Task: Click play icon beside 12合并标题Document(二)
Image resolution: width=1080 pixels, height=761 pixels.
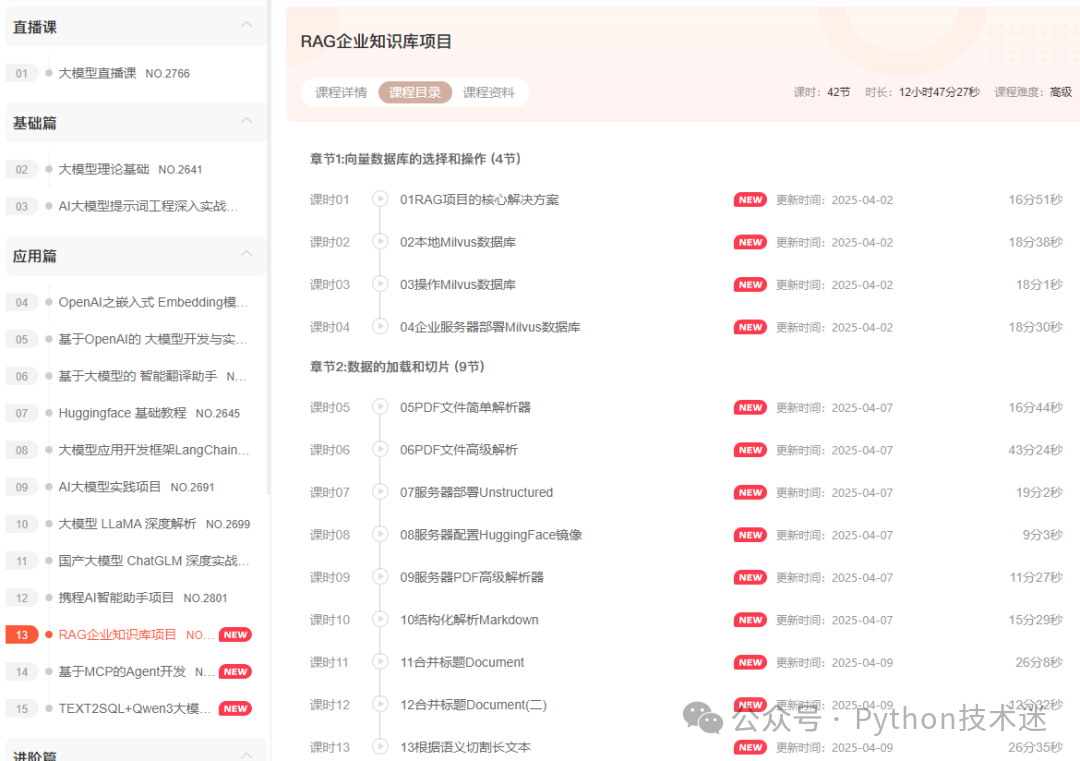Action: [x=380, y=704]
